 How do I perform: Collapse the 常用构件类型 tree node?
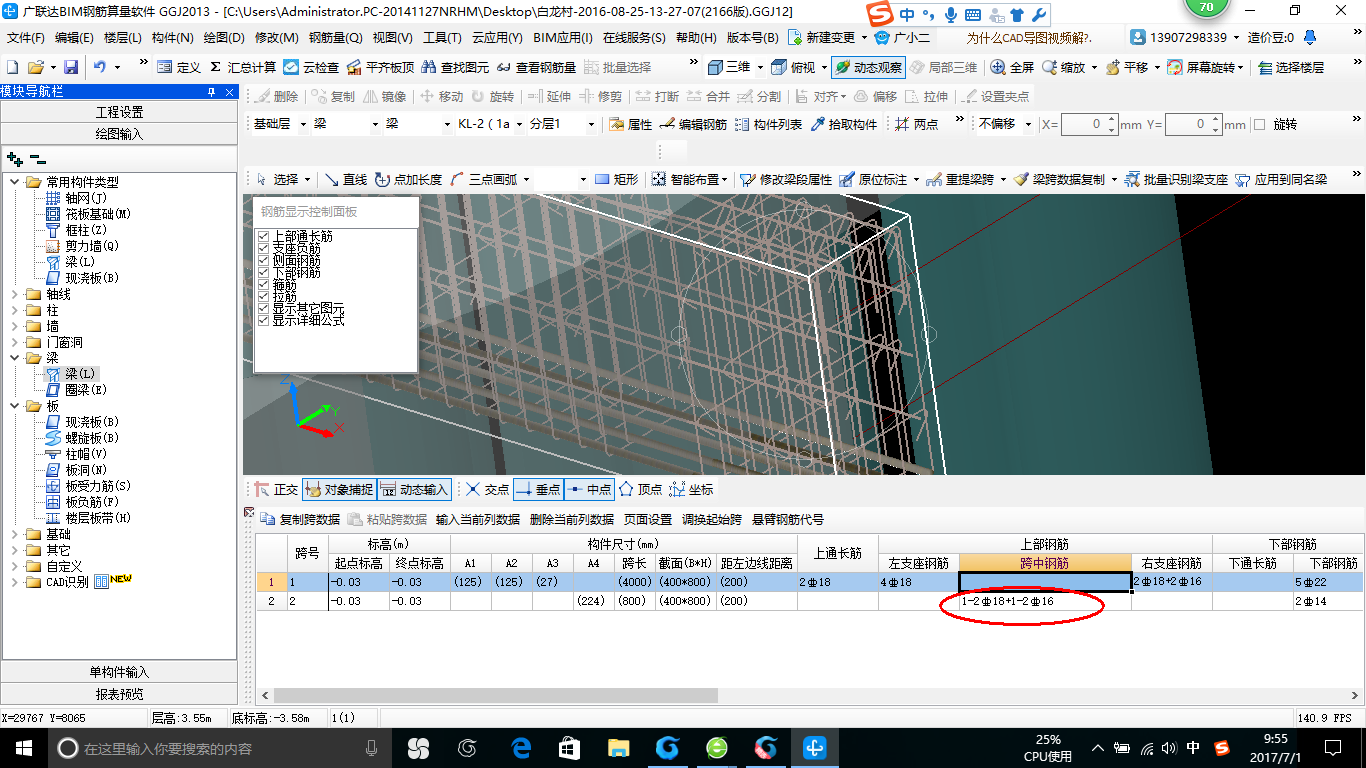coord(15,182)
